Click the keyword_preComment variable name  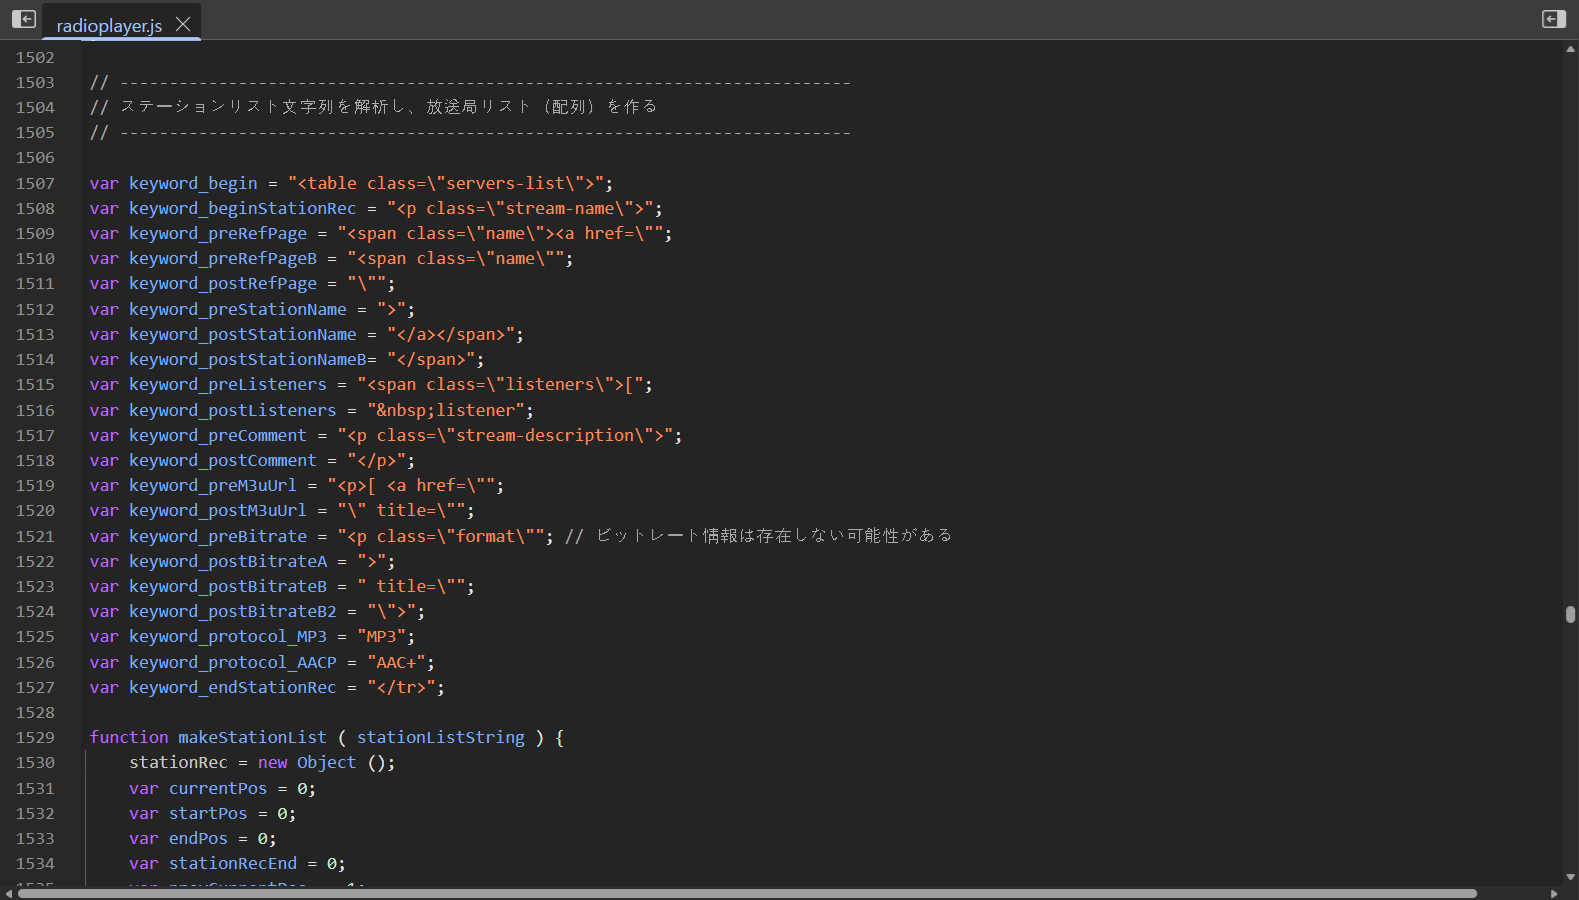pyautogui.click(x=218, y=435)
